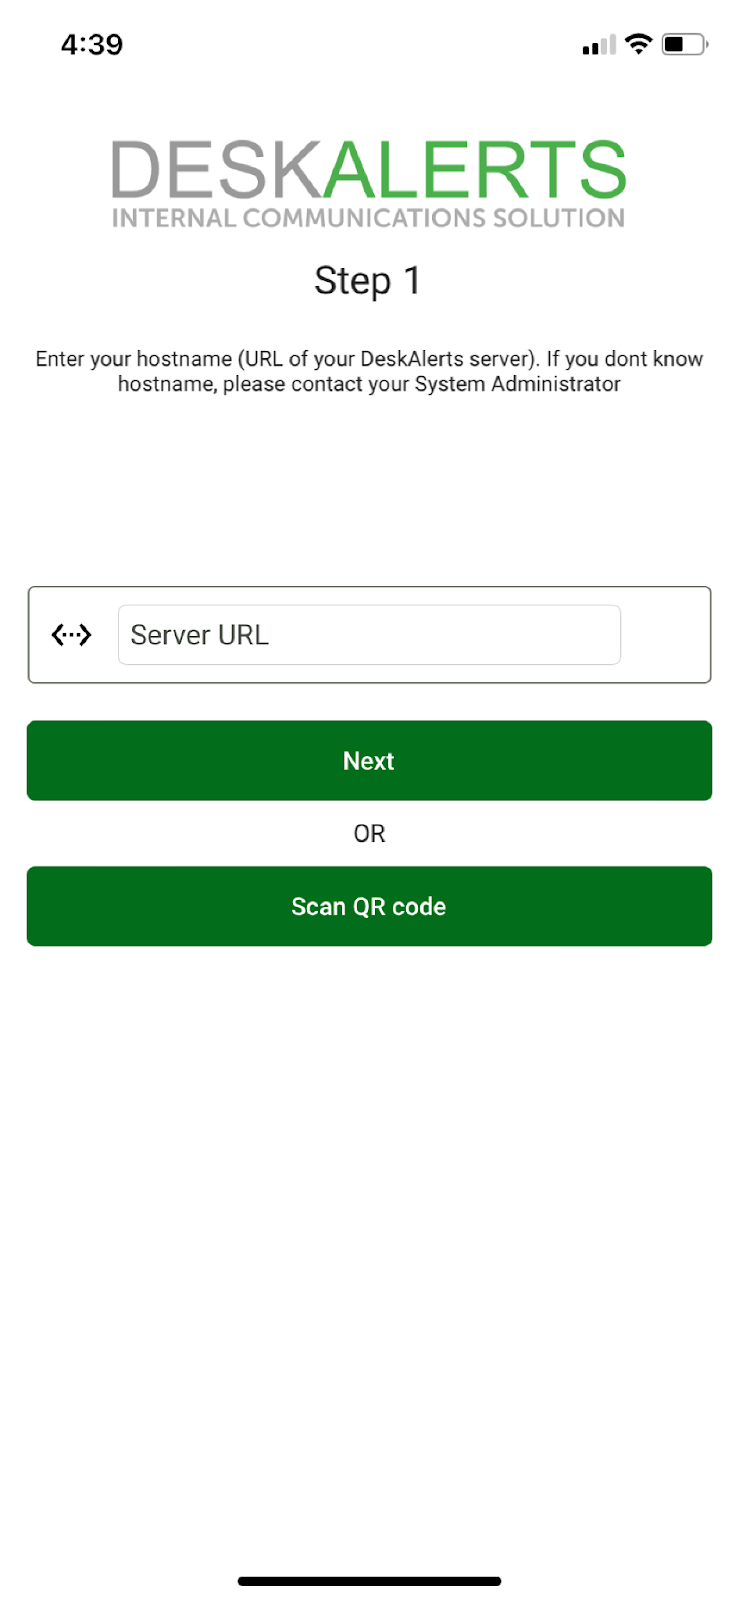Click empty space right of Server URL field
This screenshot has height=1600, width=739.
tap(665, 635)
